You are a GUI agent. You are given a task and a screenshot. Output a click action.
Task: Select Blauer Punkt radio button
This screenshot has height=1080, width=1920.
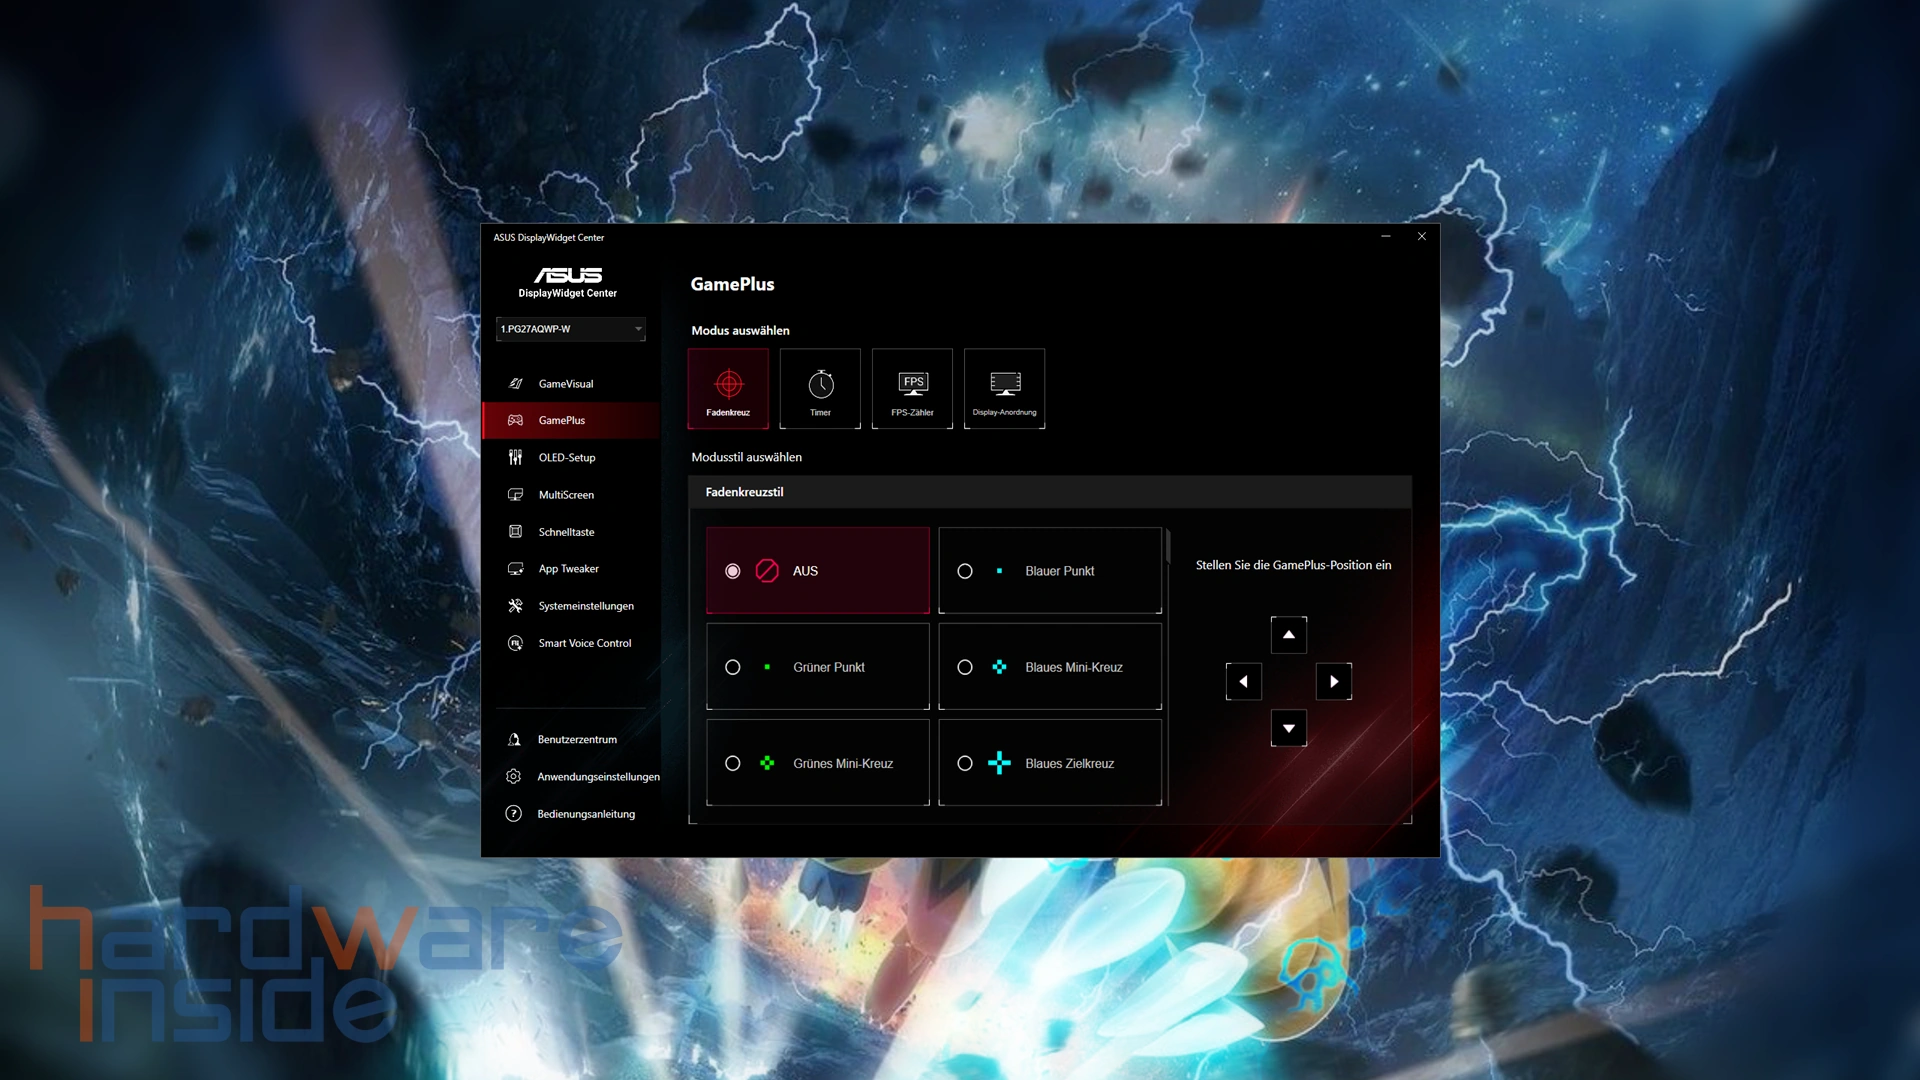tap(965, 571)
